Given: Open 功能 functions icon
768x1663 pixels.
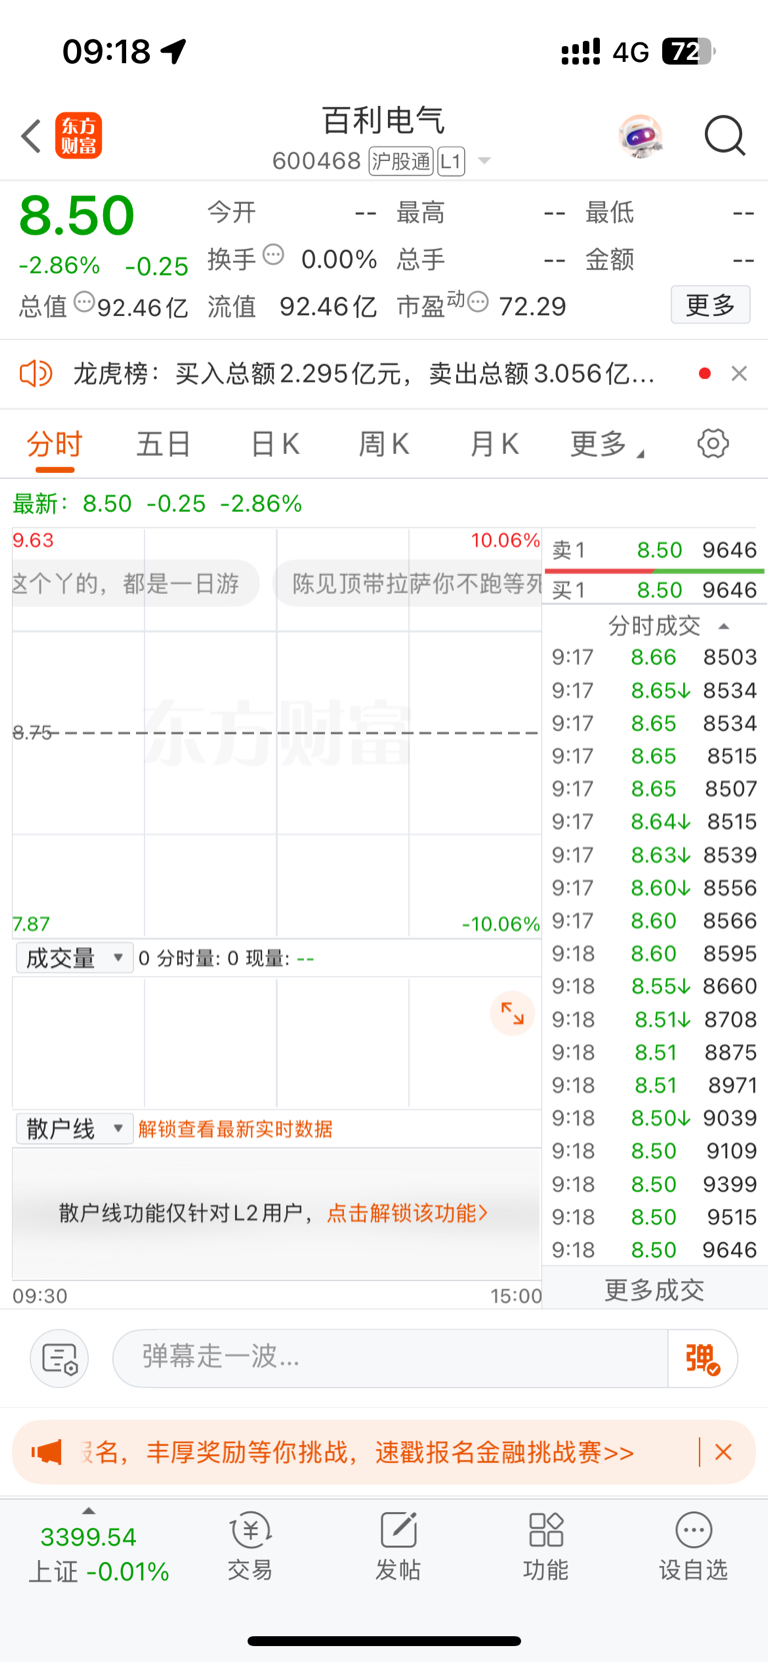Looking at the screenshot, I should point(546,1546).
